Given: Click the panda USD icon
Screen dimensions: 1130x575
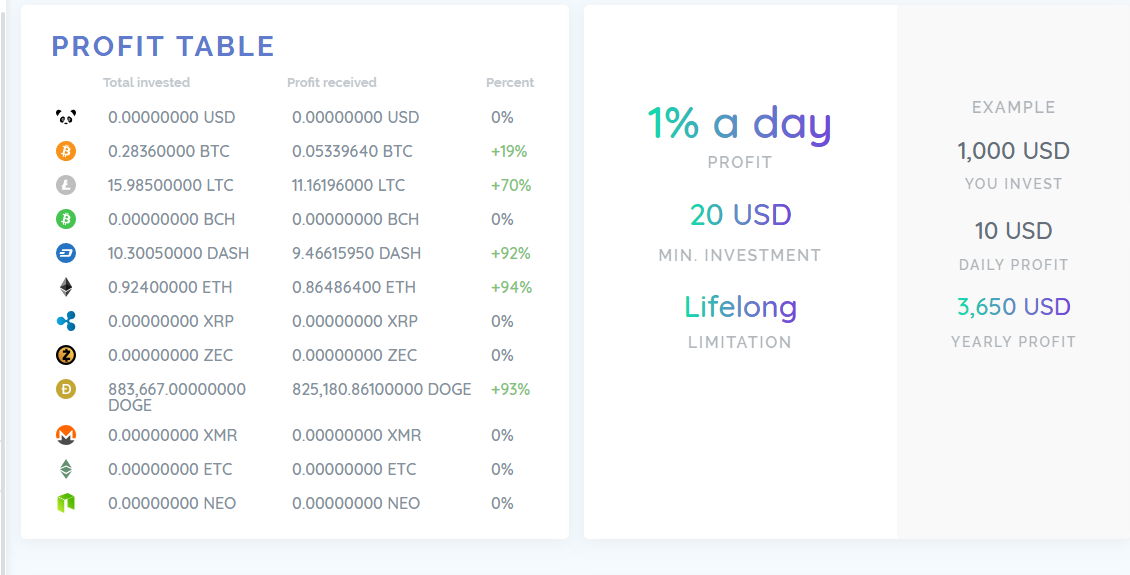Looking at the screenshot, I should 66,117.
